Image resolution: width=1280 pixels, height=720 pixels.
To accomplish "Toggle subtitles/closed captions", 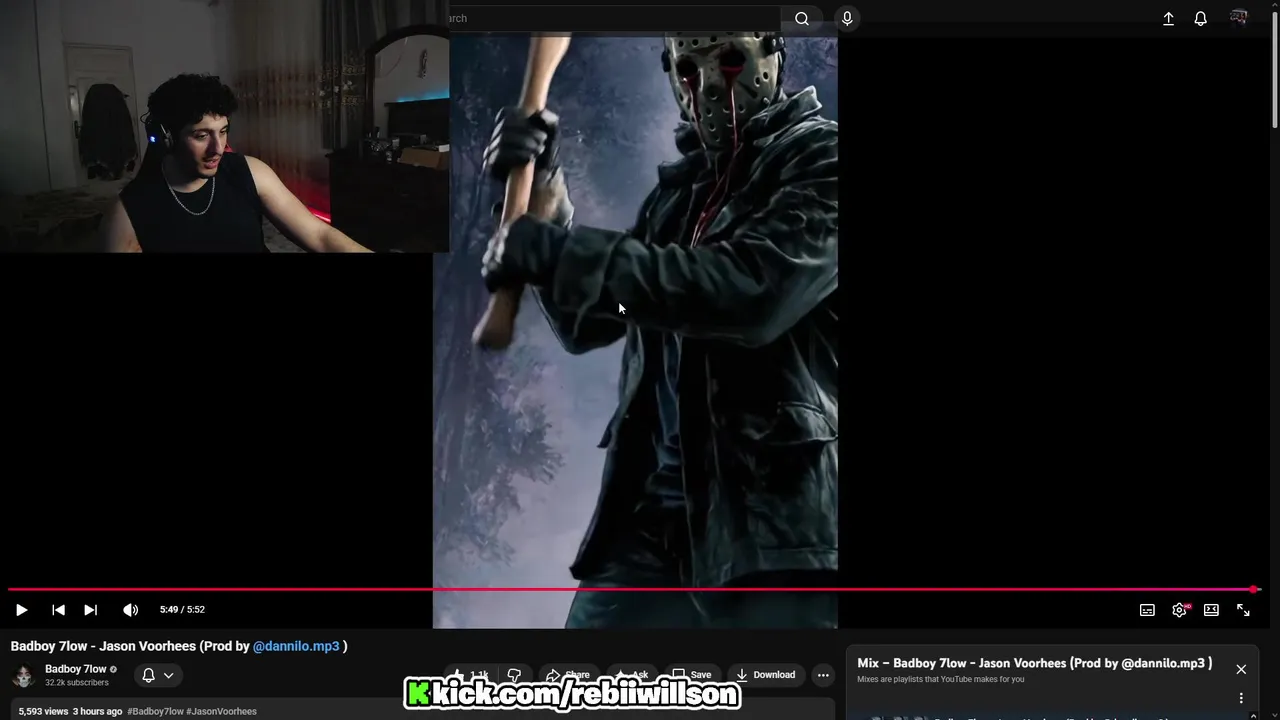I will 1147,610.
